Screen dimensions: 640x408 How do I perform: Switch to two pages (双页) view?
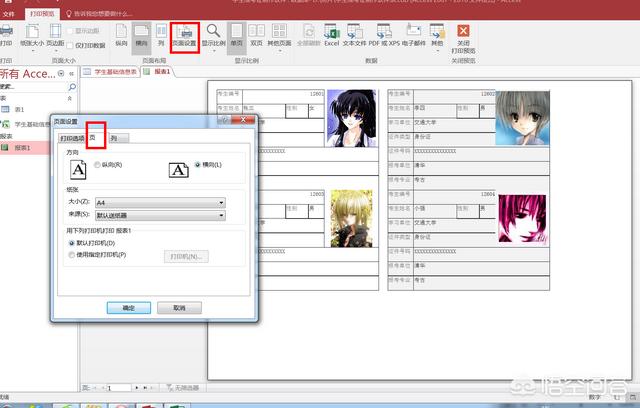point(256,35)
